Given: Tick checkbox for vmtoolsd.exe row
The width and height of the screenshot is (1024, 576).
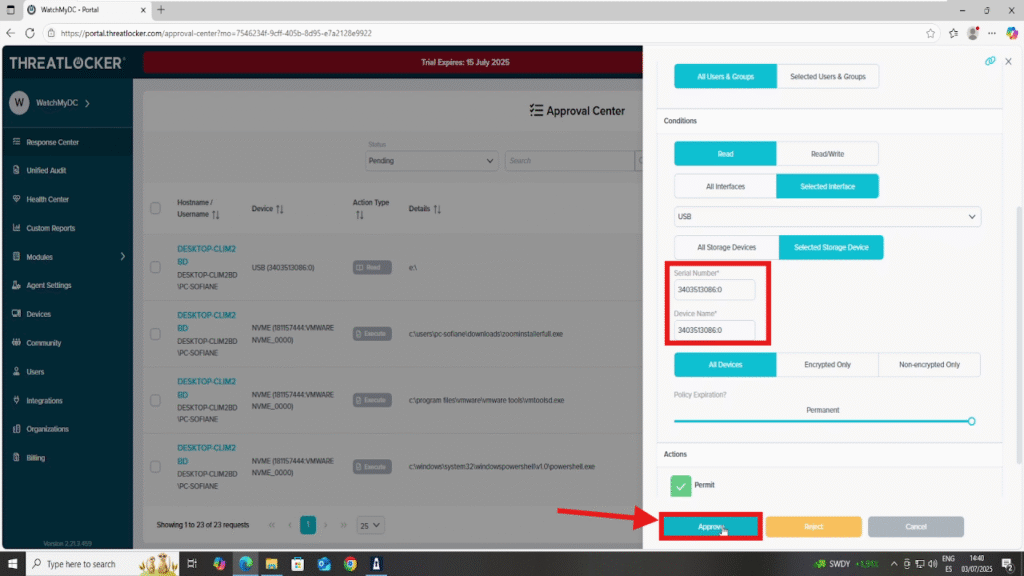Looking at the screenshot, I should (x=155, y=400).
